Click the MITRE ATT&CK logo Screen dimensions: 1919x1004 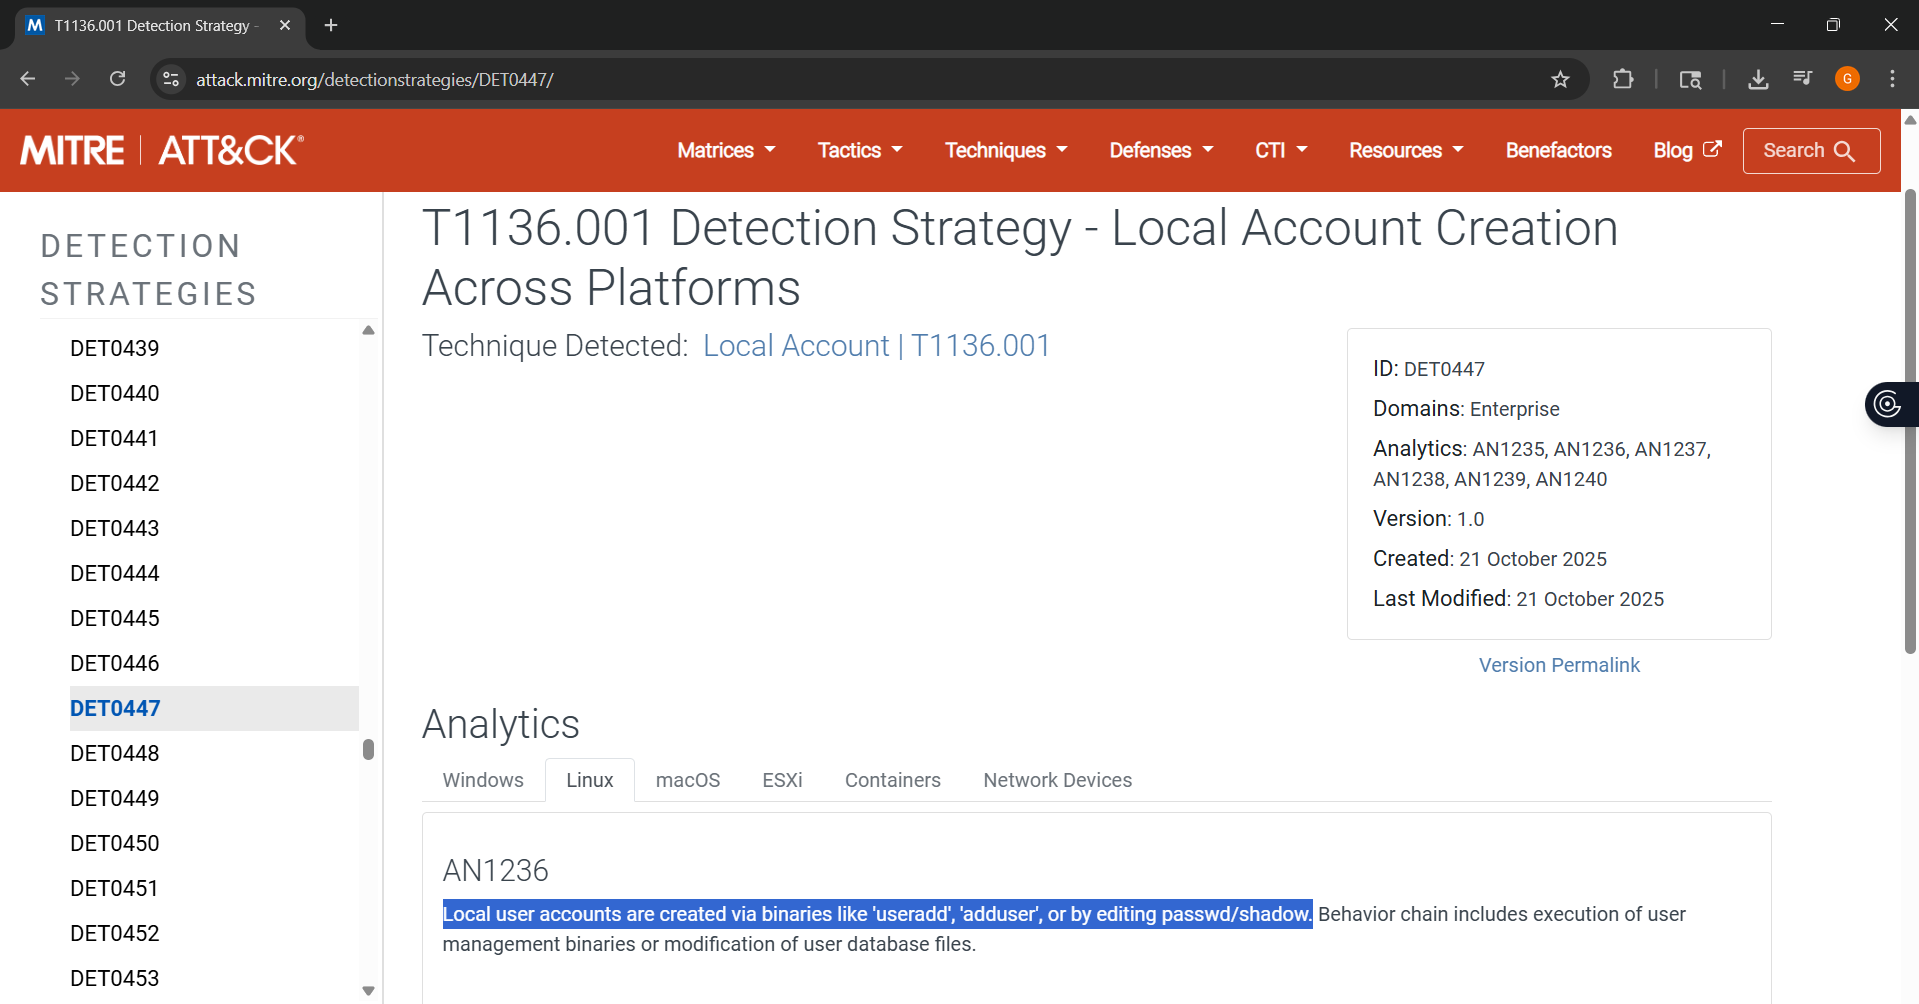162,150
